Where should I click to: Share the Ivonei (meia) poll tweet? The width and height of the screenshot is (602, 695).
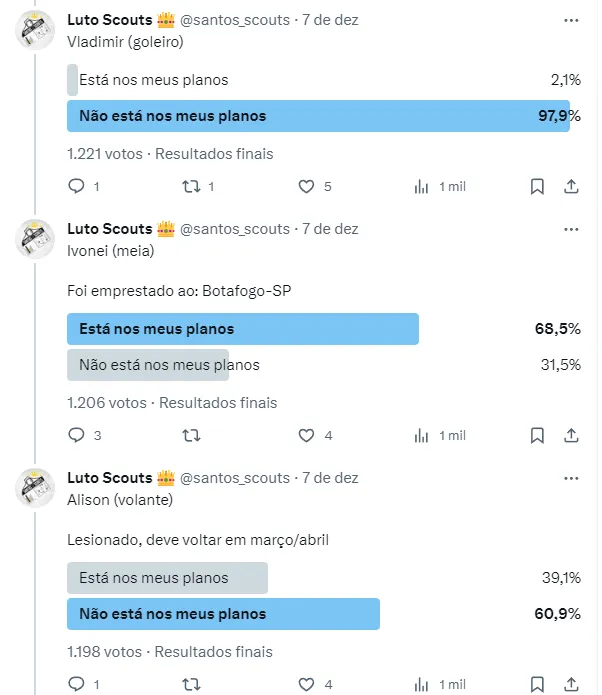571,436
